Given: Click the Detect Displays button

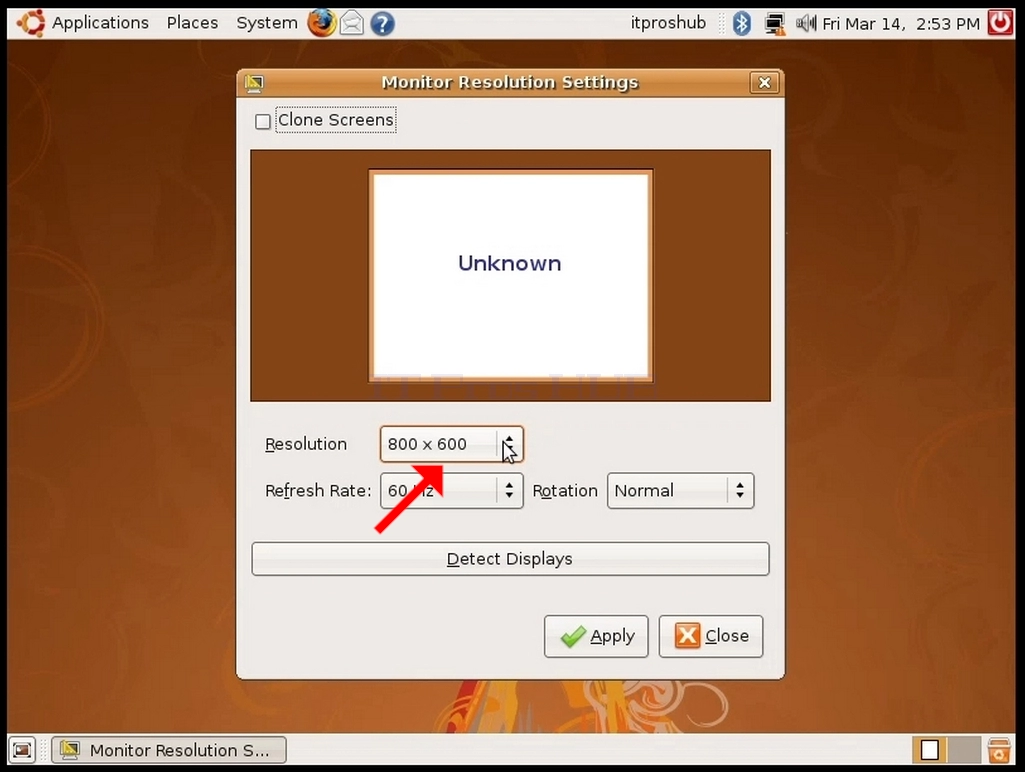Looking at the screenshot, I should [511, 559].
